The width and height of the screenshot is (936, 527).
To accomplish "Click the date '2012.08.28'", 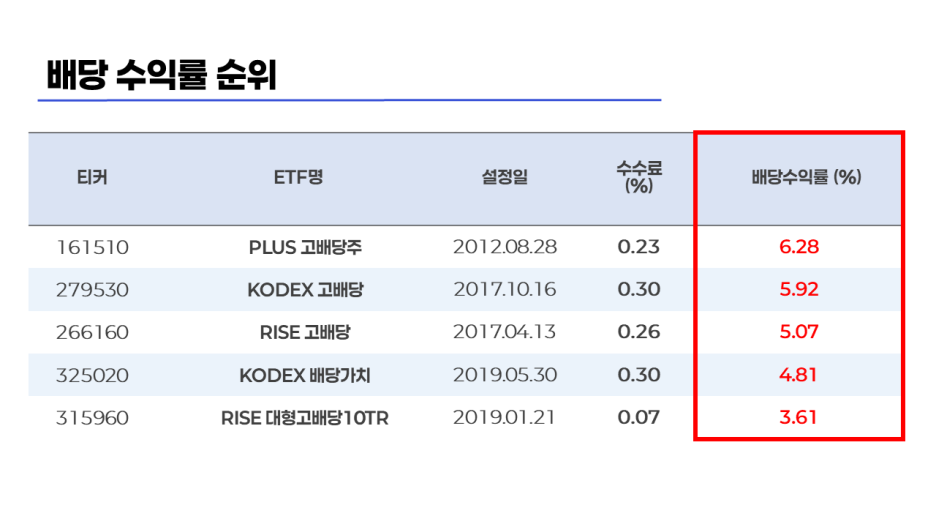I will click(x=505, y=246).
